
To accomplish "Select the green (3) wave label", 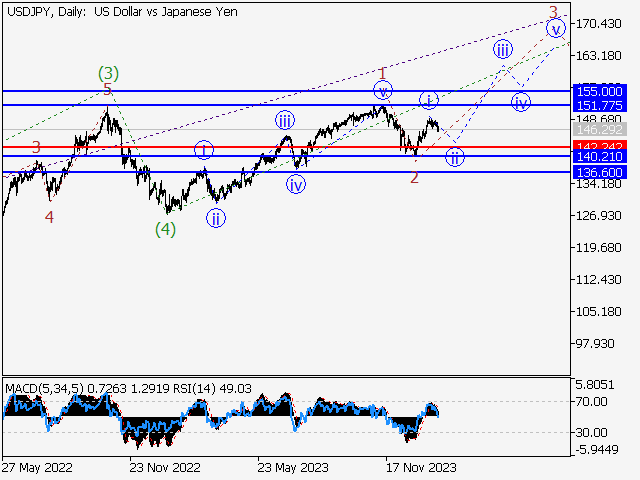I will (x=109, y=74).
